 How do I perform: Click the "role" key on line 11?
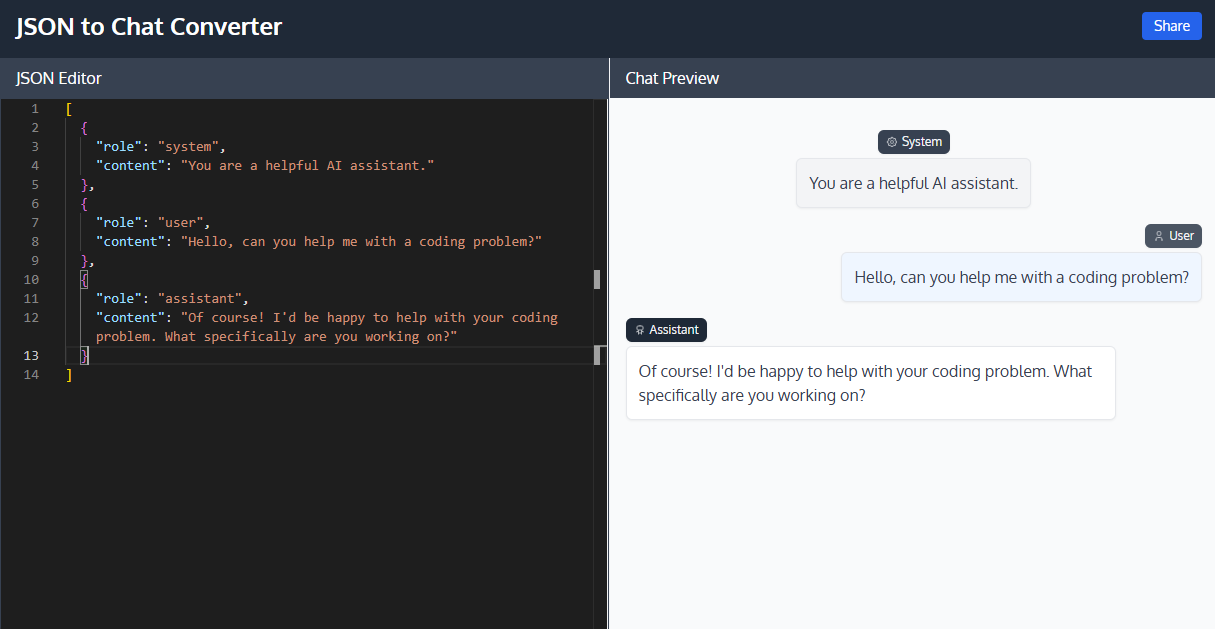tap(119, 298)
